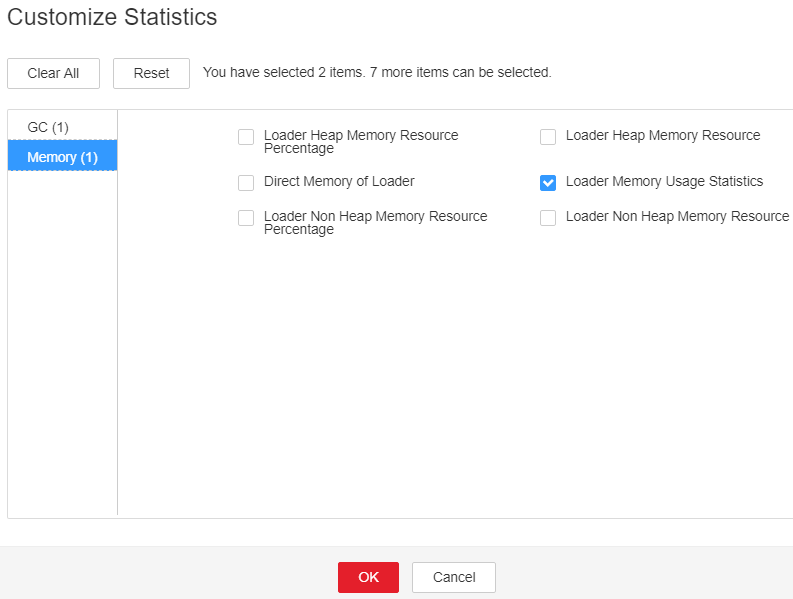Click the selected items count message
Viewport: 793px width, 599px height.
[377, 72]
